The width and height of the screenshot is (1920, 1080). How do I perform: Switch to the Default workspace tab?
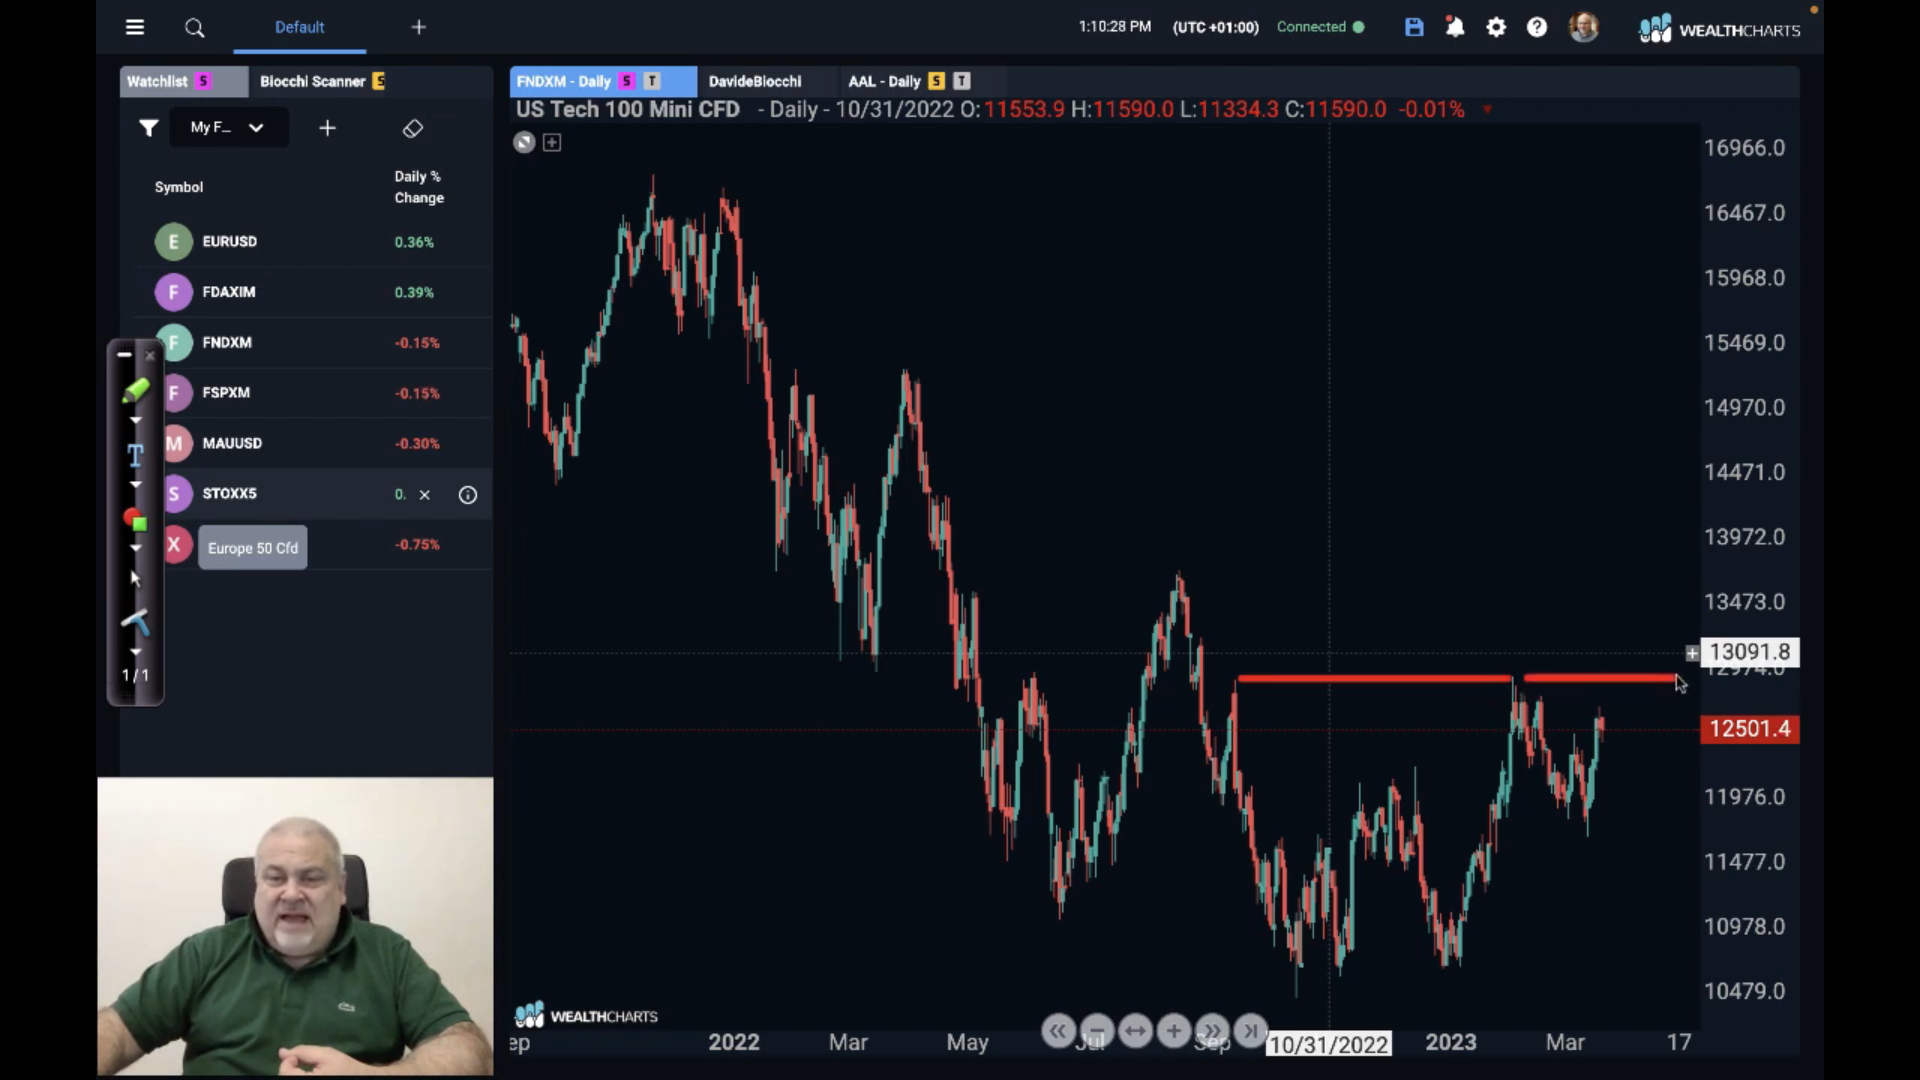pos(299,27)
